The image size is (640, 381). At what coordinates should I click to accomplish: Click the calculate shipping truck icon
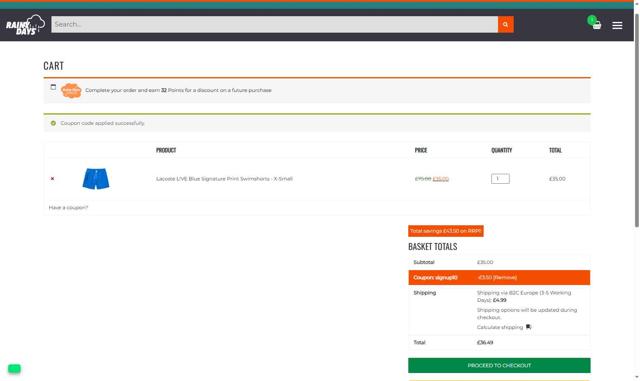(x=528, y=327)
